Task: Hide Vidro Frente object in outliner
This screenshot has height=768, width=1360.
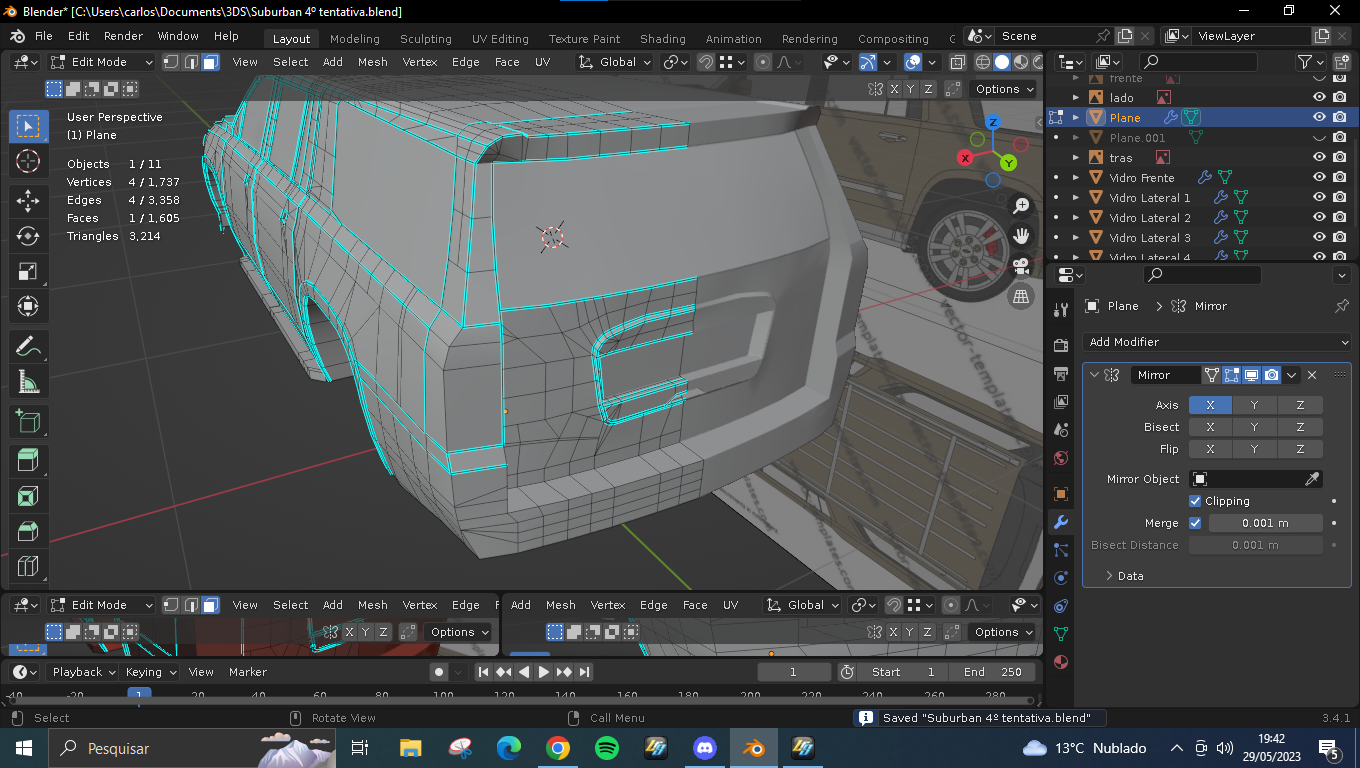Action: [1319, 177]
